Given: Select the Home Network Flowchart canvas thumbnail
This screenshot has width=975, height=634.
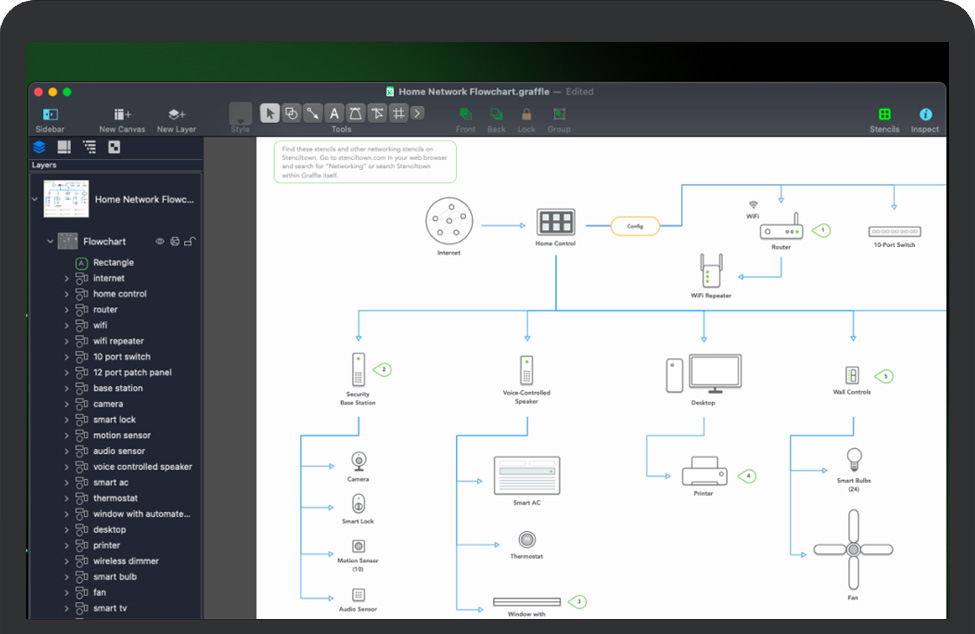Looking at the screenshot, I should [66, 199].
